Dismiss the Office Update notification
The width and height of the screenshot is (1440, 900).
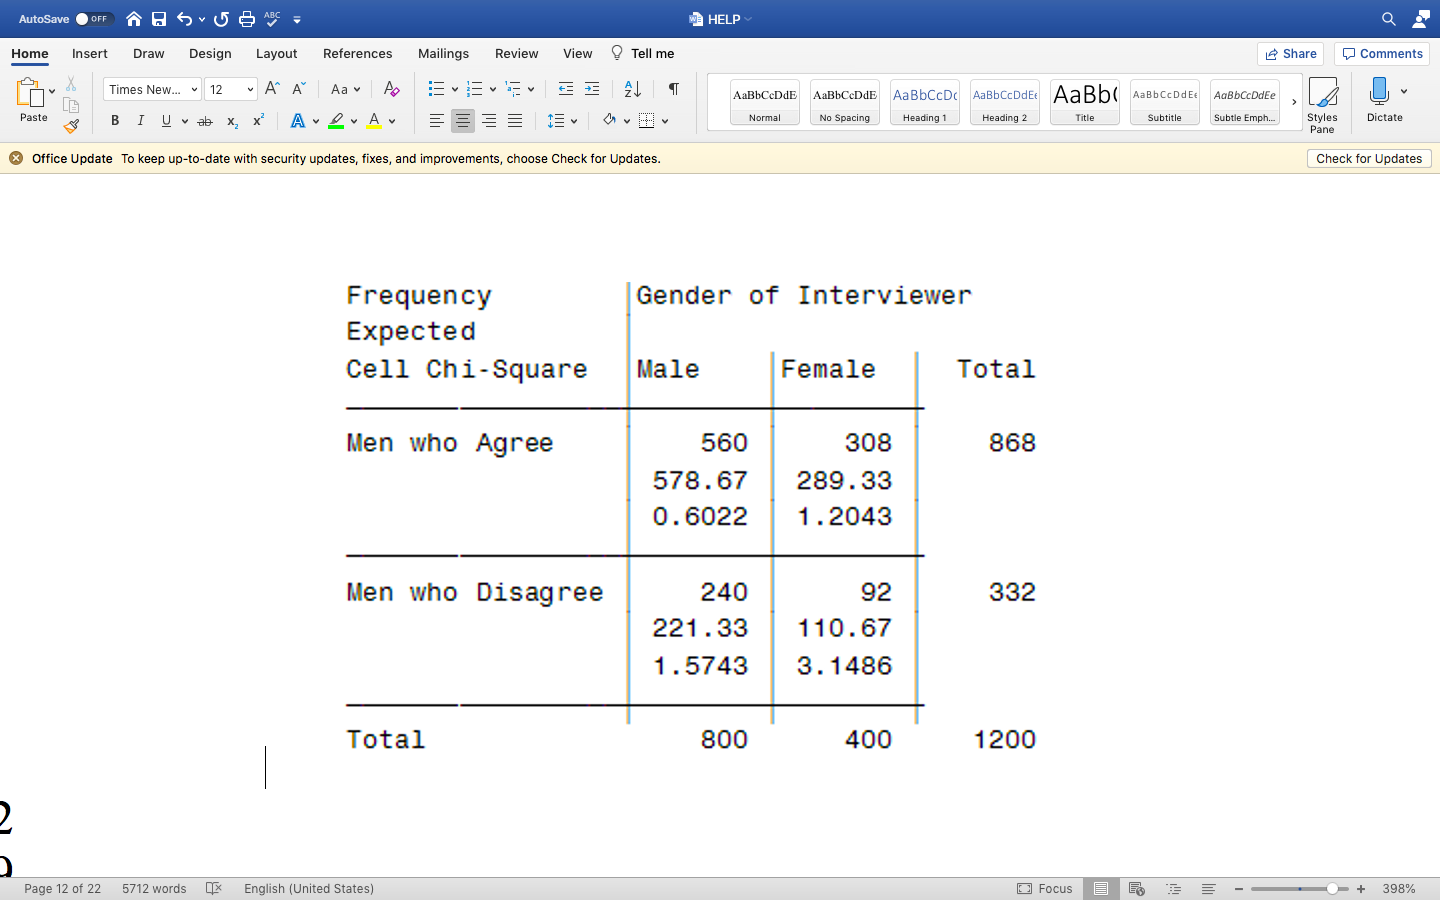16,158
